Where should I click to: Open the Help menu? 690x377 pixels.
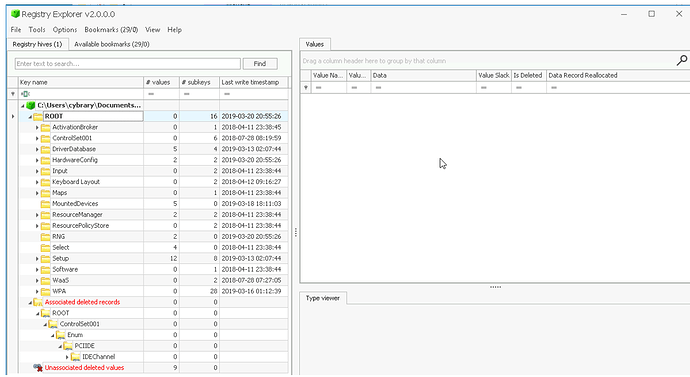174,29
